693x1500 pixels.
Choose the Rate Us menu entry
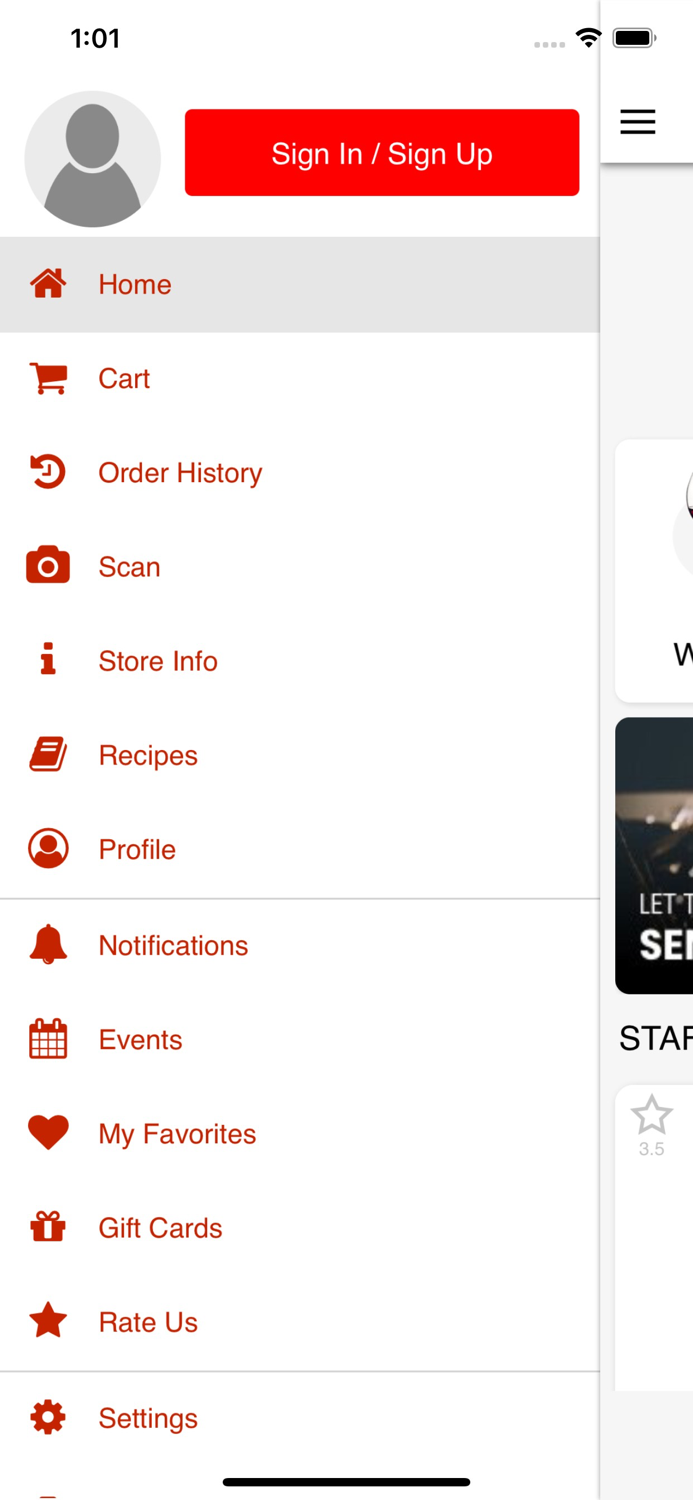coord(148,1322)
